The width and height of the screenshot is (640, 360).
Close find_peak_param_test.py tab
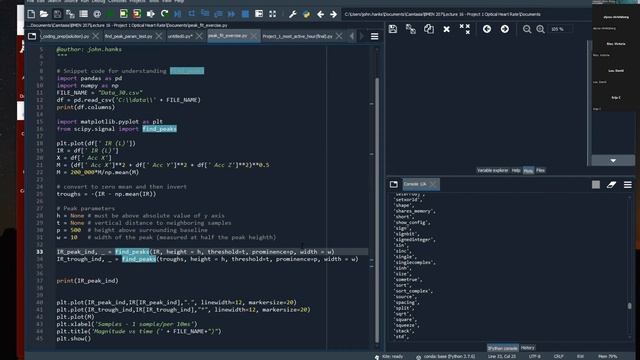pyautogui.click(x=159, y=36)
